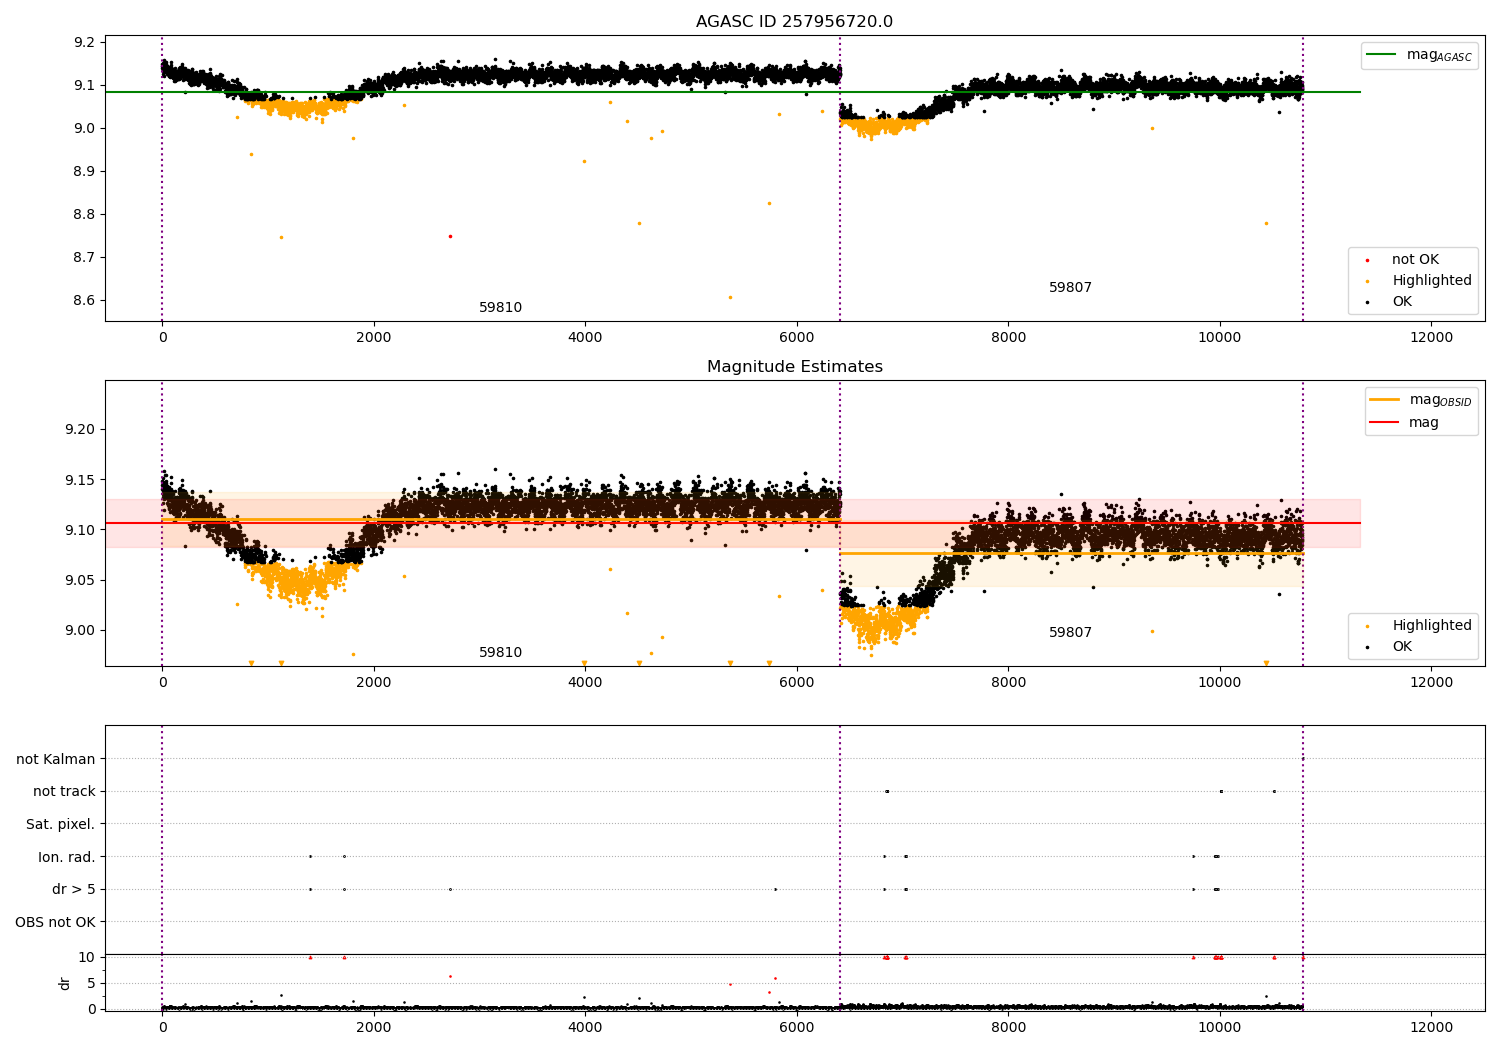Click the rotated 'dr' y-axis label
Image resolution: width=1500 pixels, height=1050 pixels.
(65, 983)
